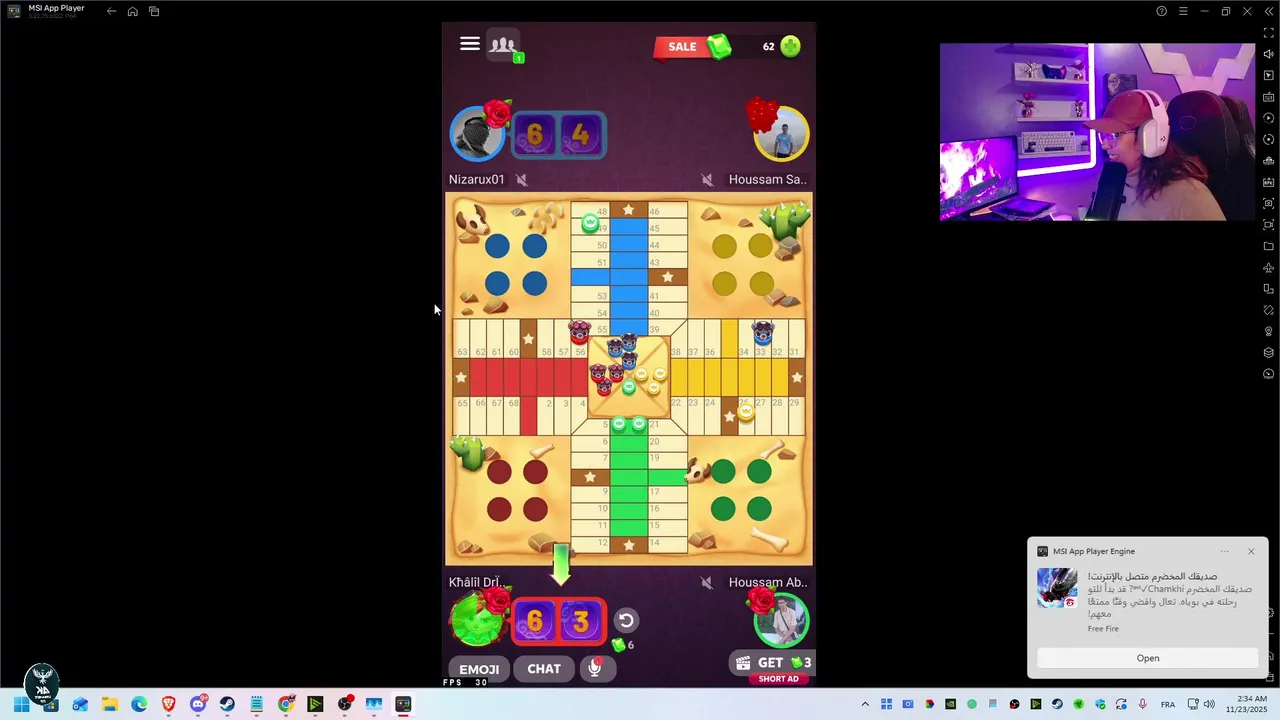Open Windows Start menu
Image resolution: width=1280 pixels, height=720 pixels.
click(x=21, y=705)
